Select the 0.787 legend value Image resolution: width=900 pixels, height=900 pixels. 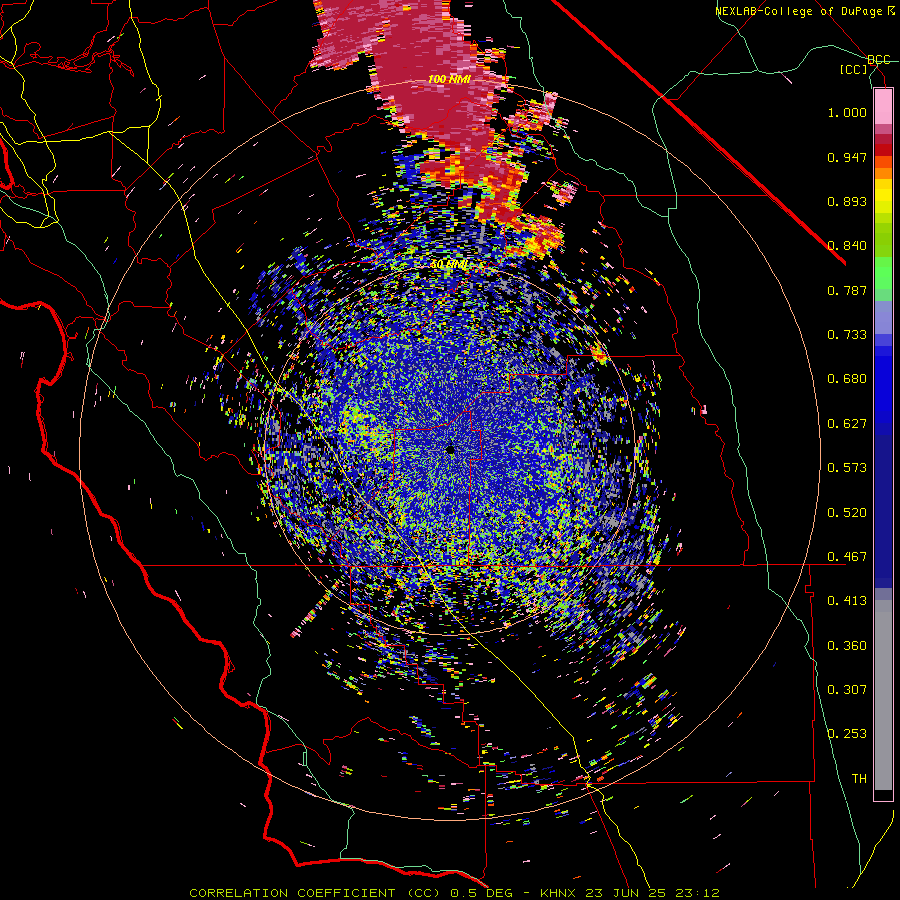[847, 290]
